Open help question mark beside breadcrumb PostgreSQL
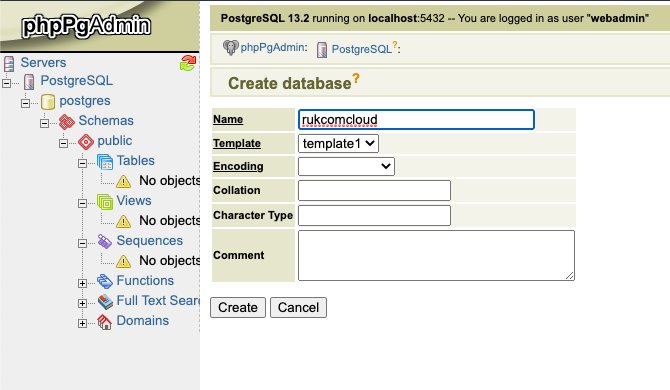 click(x=395, y=45)
